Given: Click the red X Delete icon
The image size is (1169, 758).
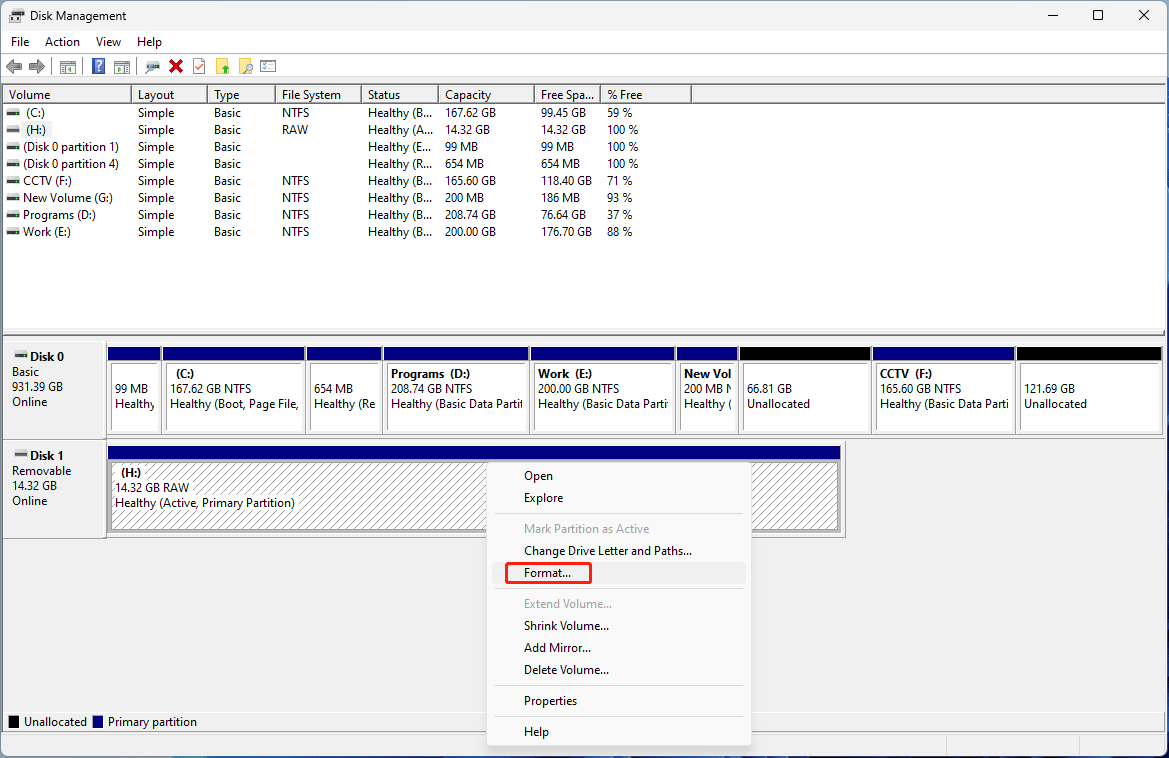Looking at the screenshot, I should click(176, 66).
